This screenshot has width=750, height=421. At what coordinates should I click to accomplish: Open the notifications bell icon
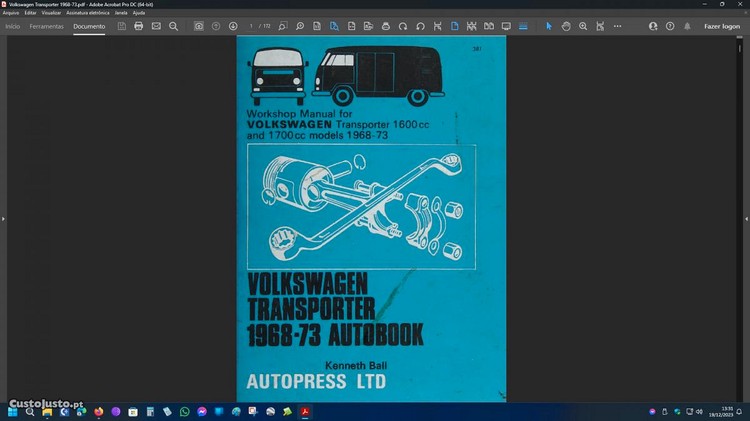[687, 26]
